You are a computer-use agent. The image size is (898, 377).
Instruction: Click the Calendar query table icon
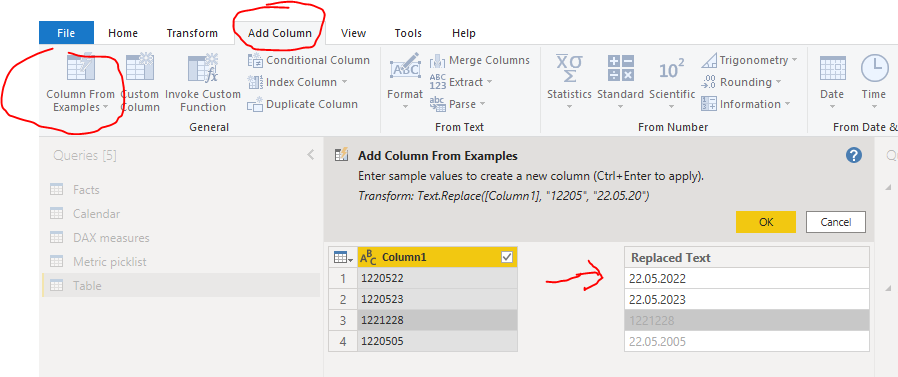[57, 214]
